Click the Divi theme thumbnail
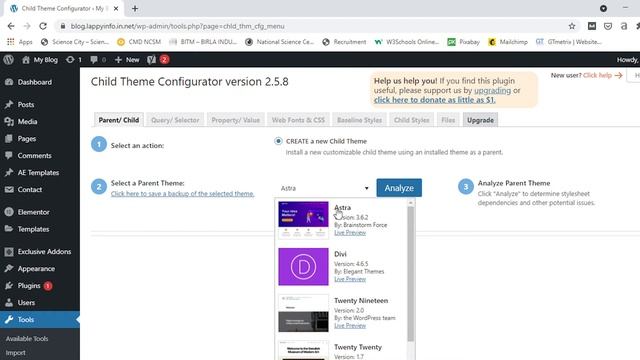 303,267
